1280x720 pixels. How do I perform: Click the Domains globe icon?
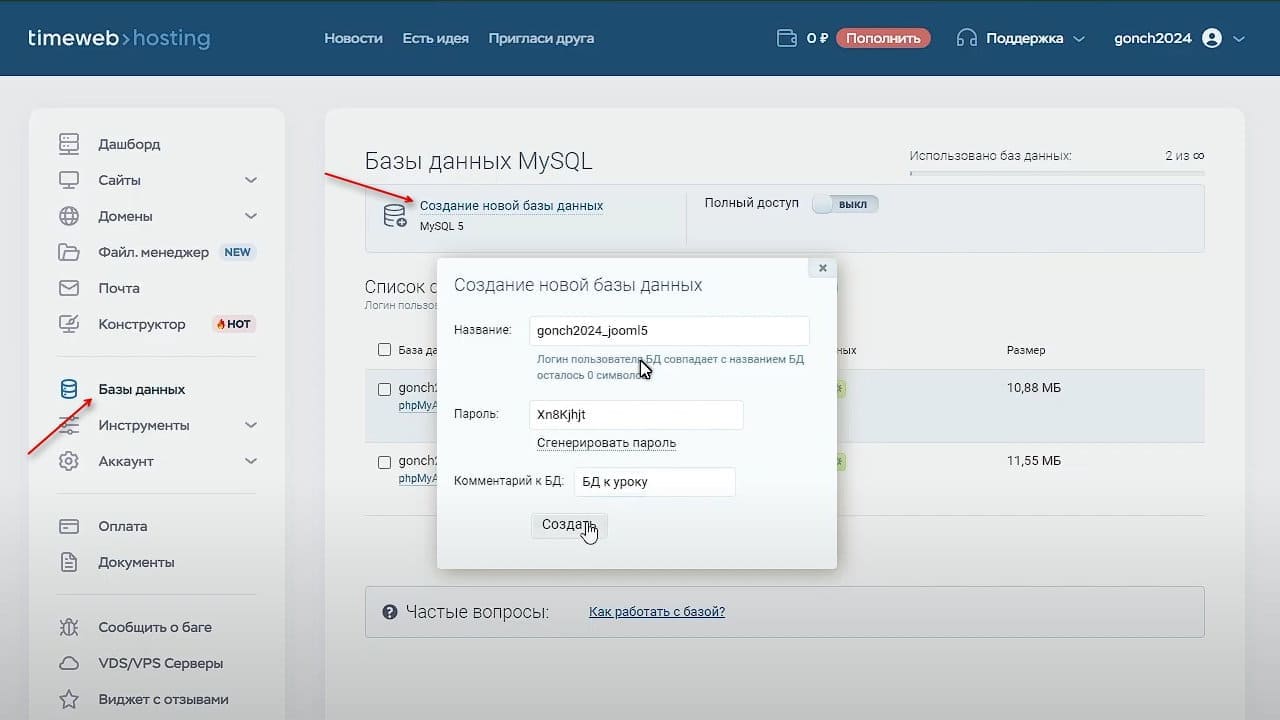[x=69, y=216]
